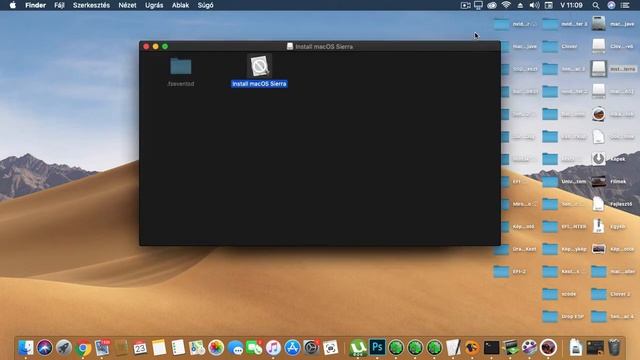Open the Finder menu
The image size is (640, 360).
click(x=36, y=5)
